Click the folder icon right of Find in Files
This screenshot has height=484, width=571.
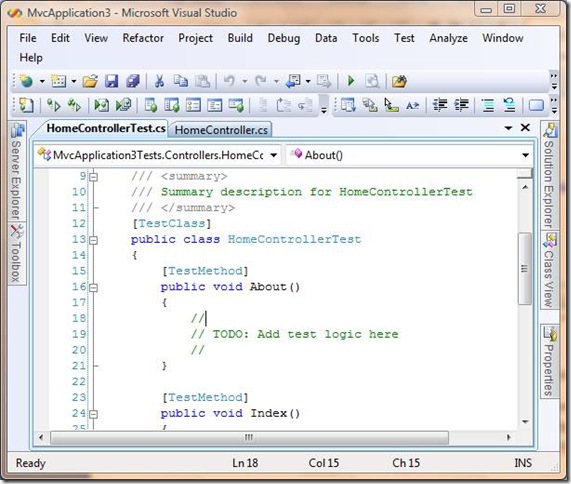pyautogui.click(x=399, y=81)
